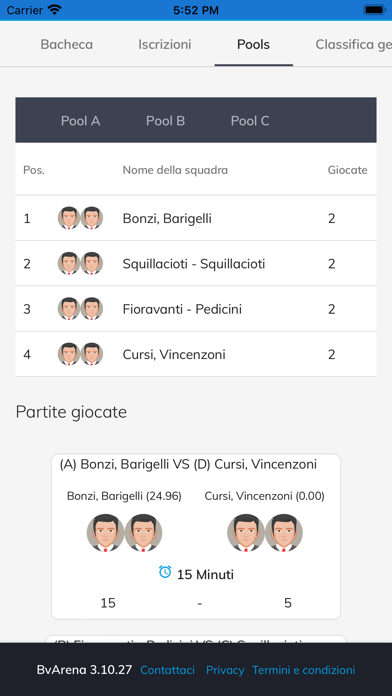
Task: Switch to the Bacheca tab
Action: point(67,44)
